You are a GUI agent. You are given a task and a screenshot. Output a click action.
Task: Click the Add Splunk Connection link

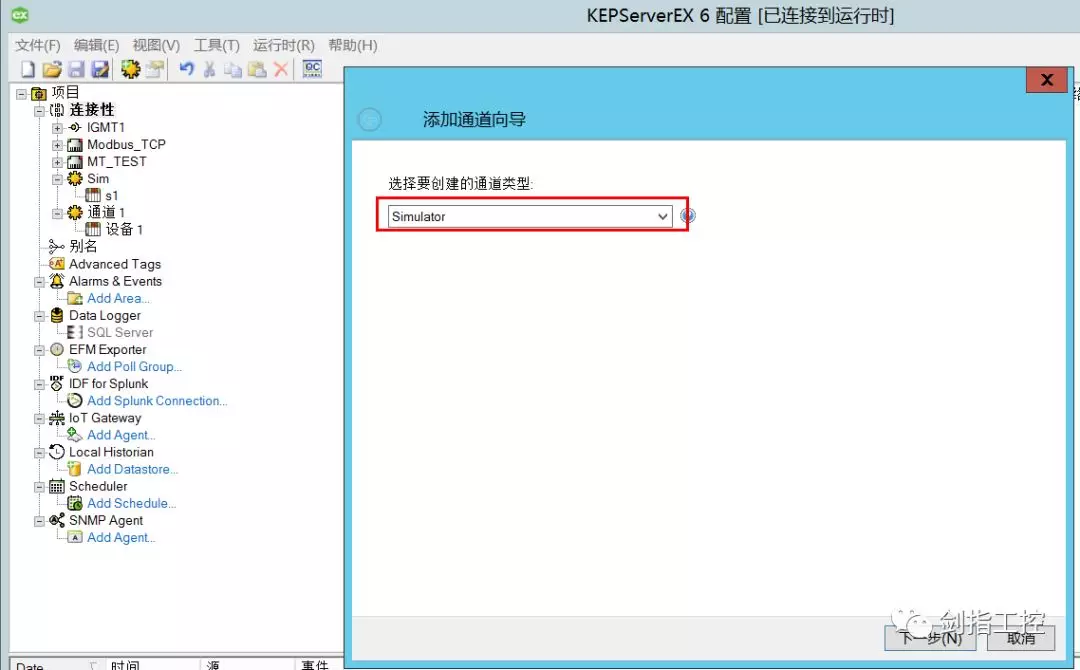coord(156,401)
